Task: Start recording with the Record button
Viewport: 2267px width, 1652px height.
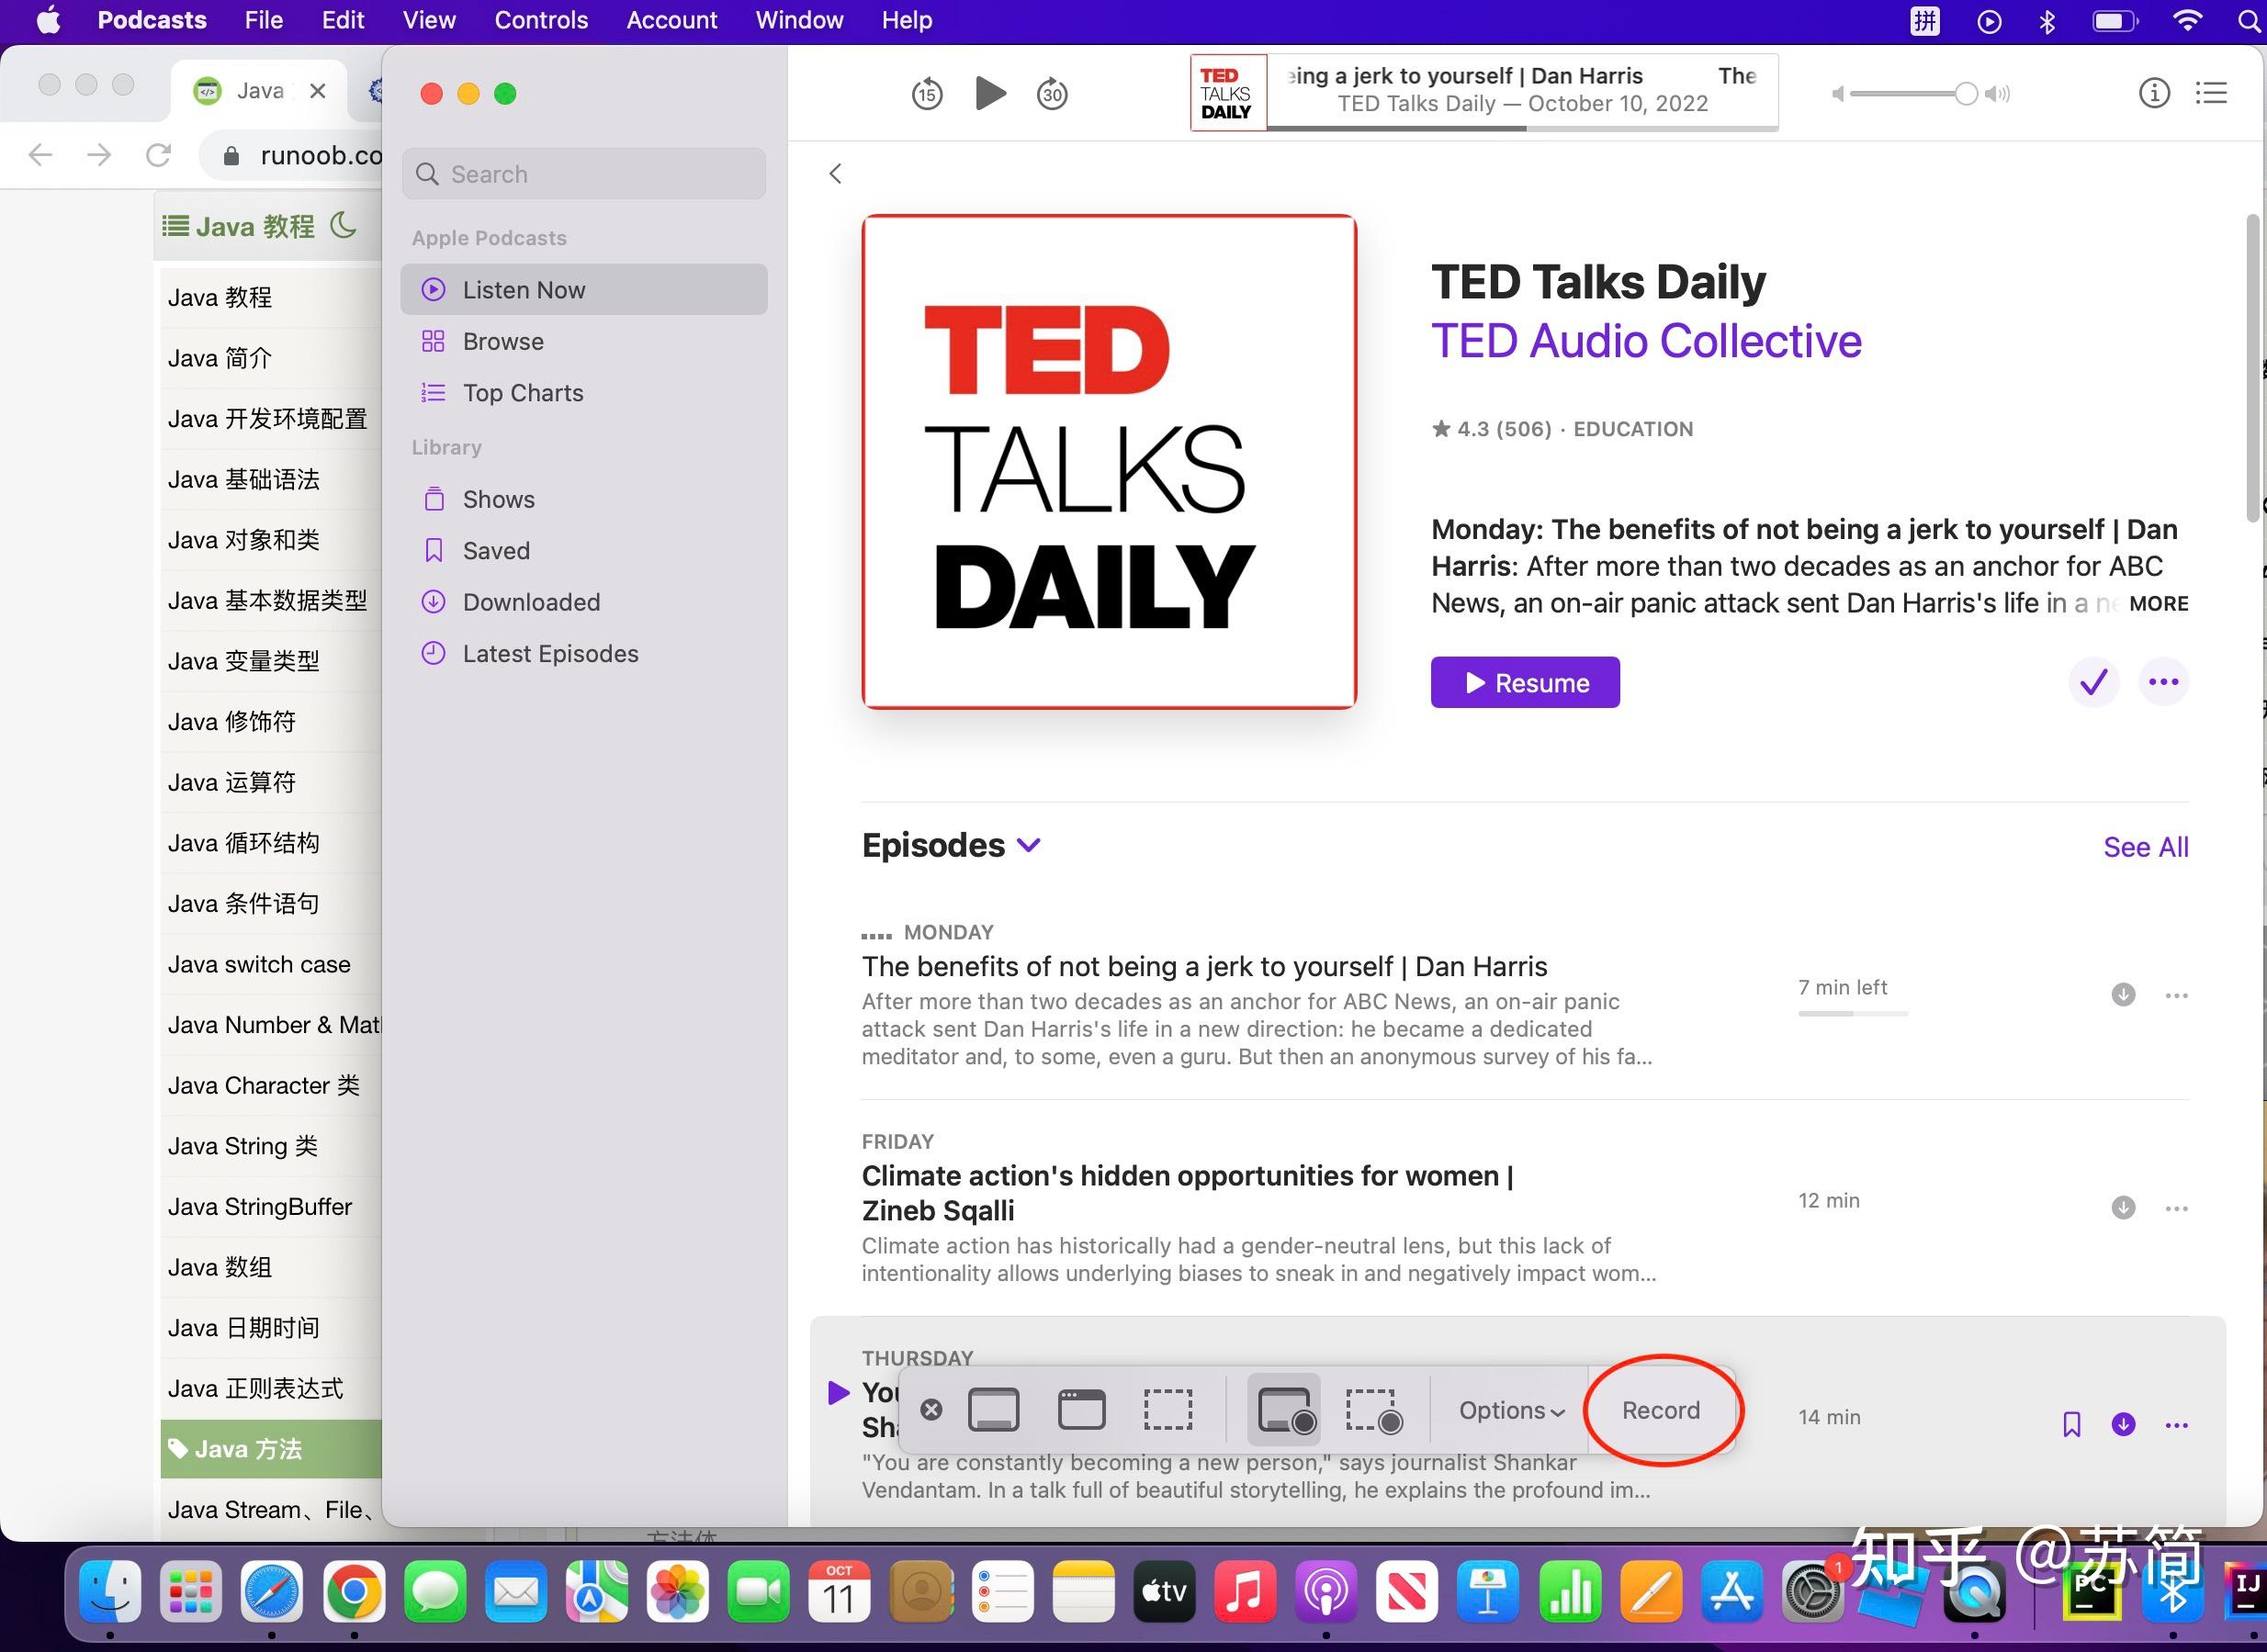Action: tap(1661, 1410)
